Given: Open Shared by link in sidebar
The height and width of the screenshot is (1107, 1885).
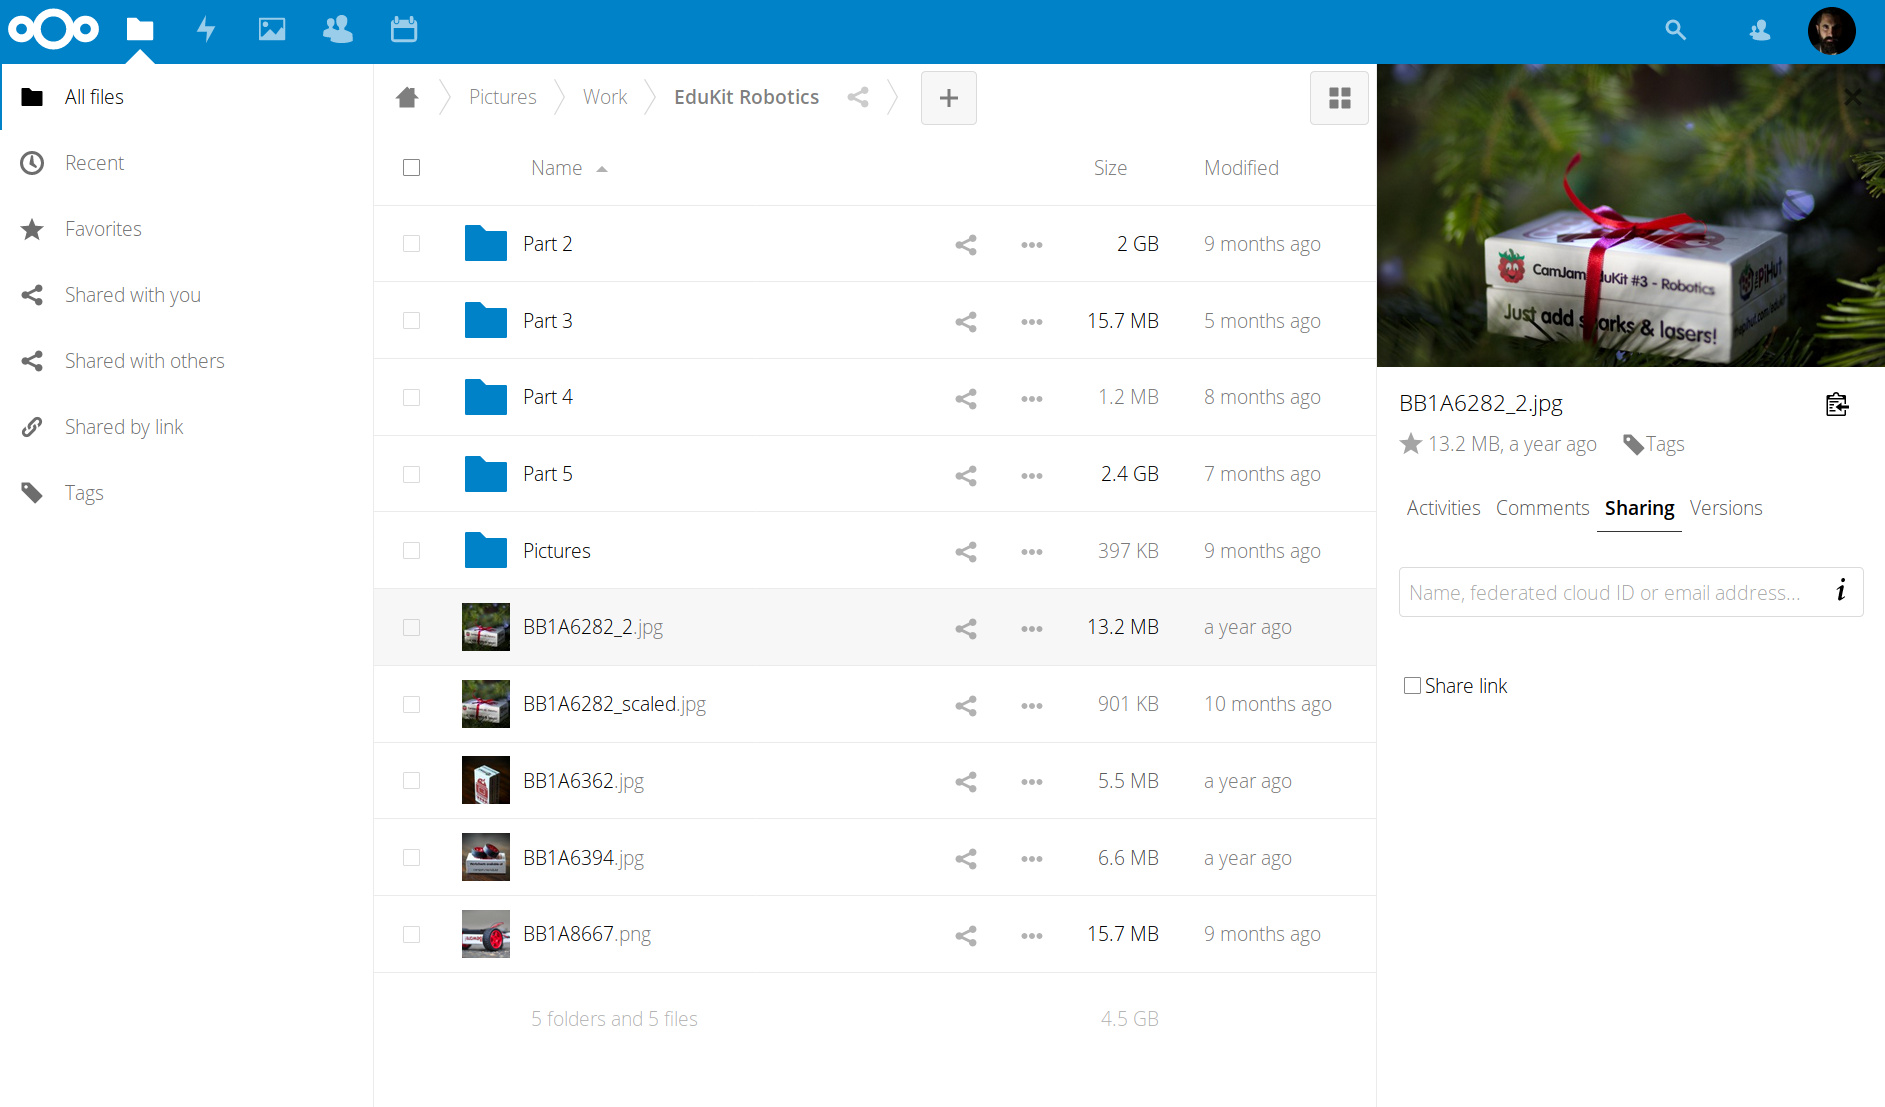Looking at the screenshot, I should [124, 426].
